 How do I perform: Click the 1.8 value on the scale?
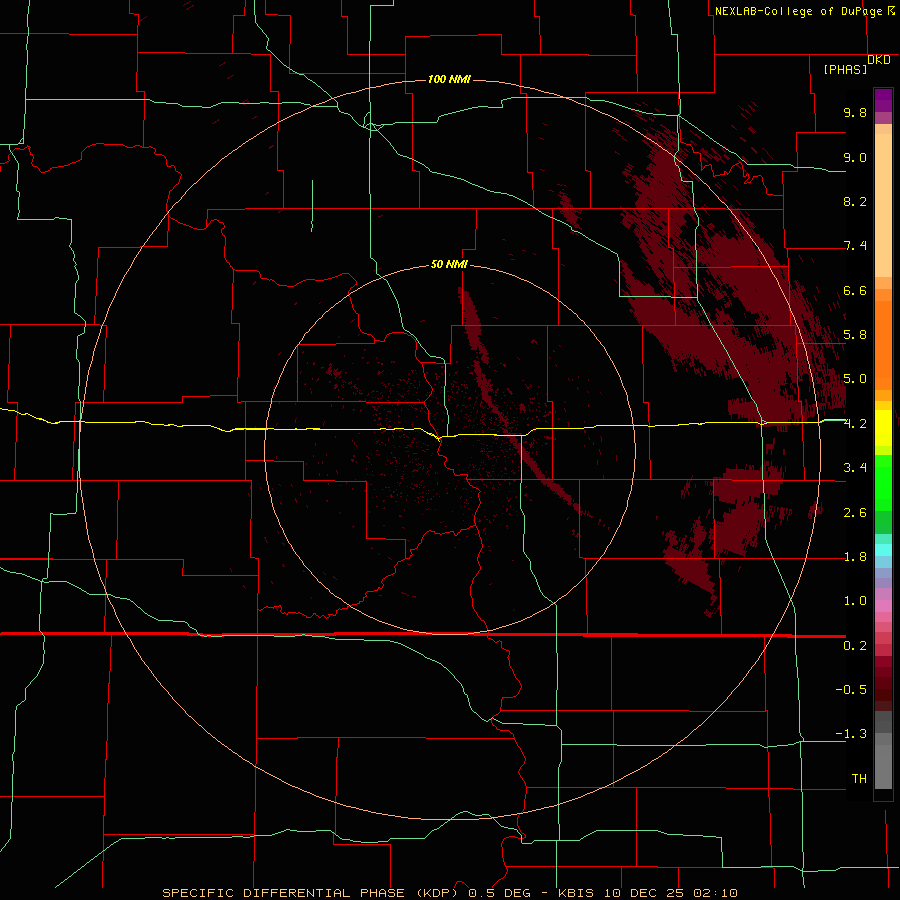pyautogui.click(x=855, y=557)
